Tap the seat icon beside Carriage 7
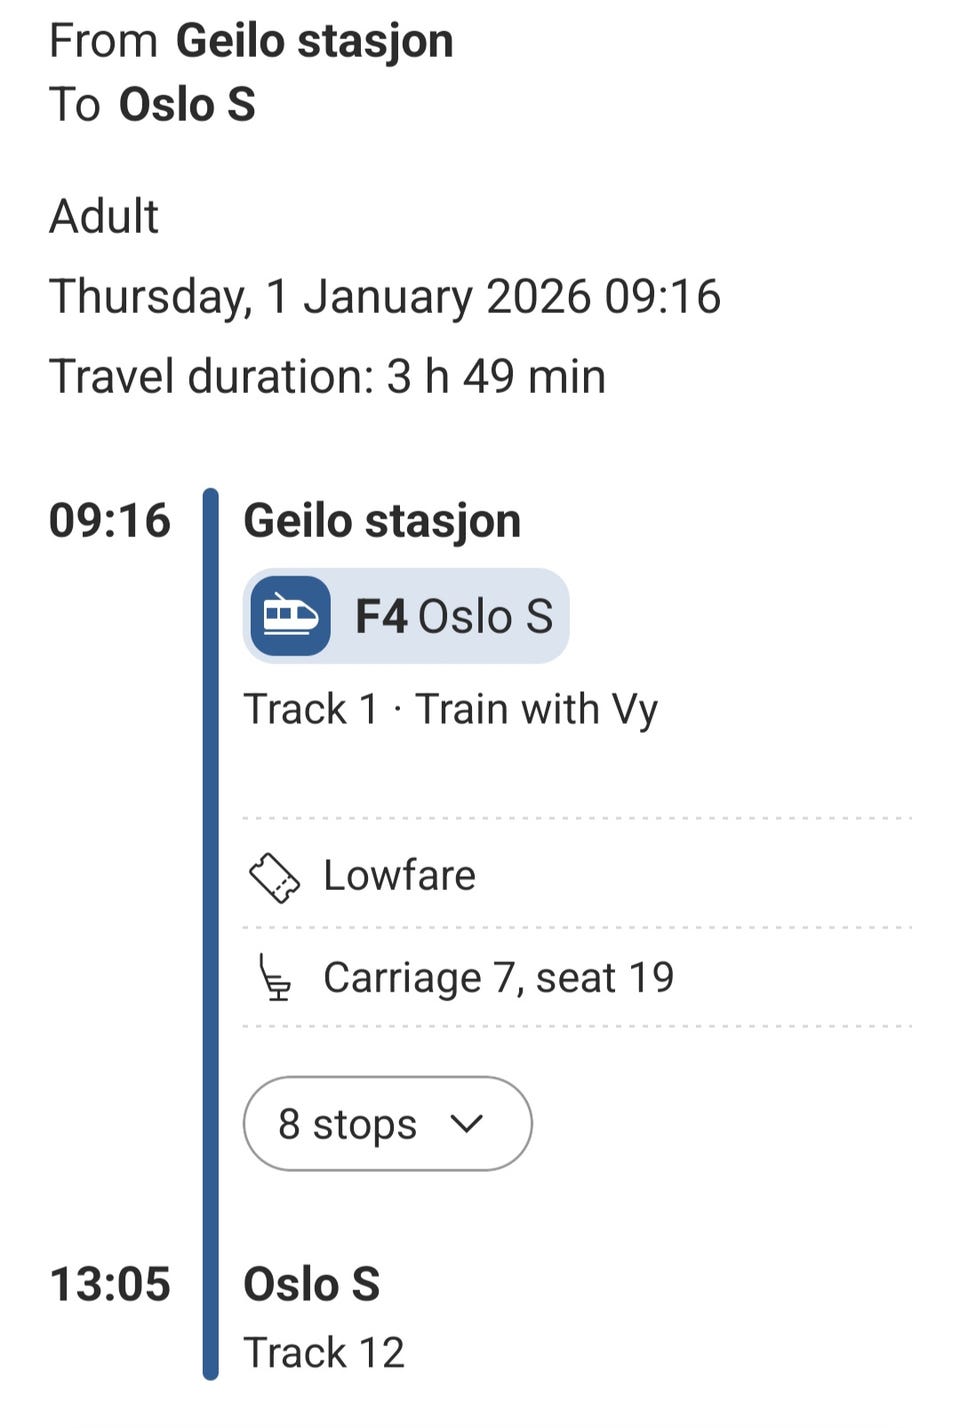Viewport: 960px width, 1428px height. 275,978
